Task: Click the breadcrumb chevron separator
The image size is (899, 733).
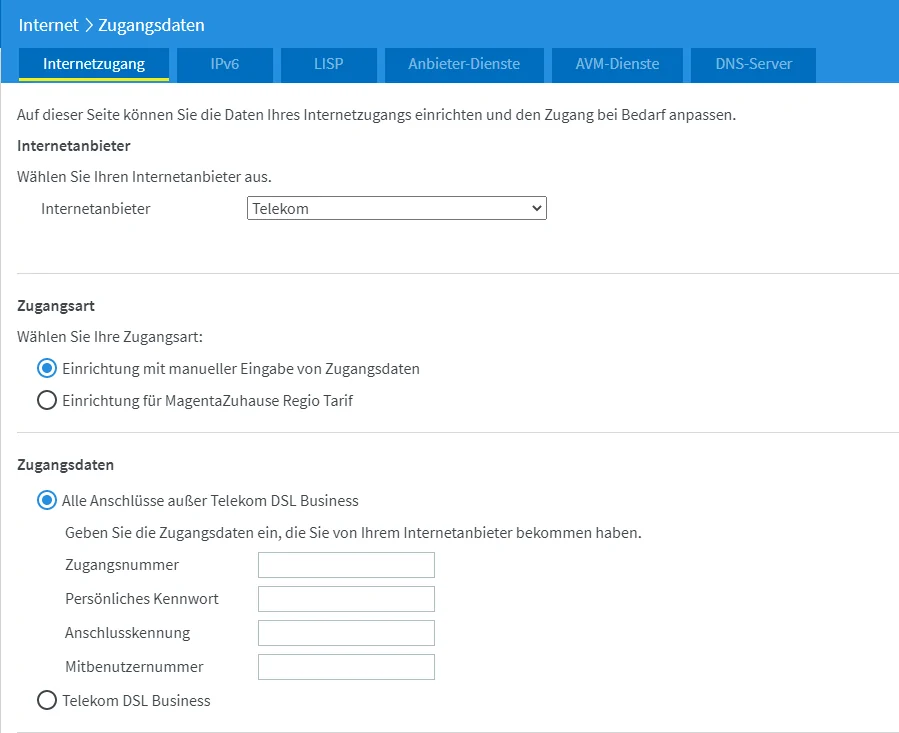Action: click(89, 25)
